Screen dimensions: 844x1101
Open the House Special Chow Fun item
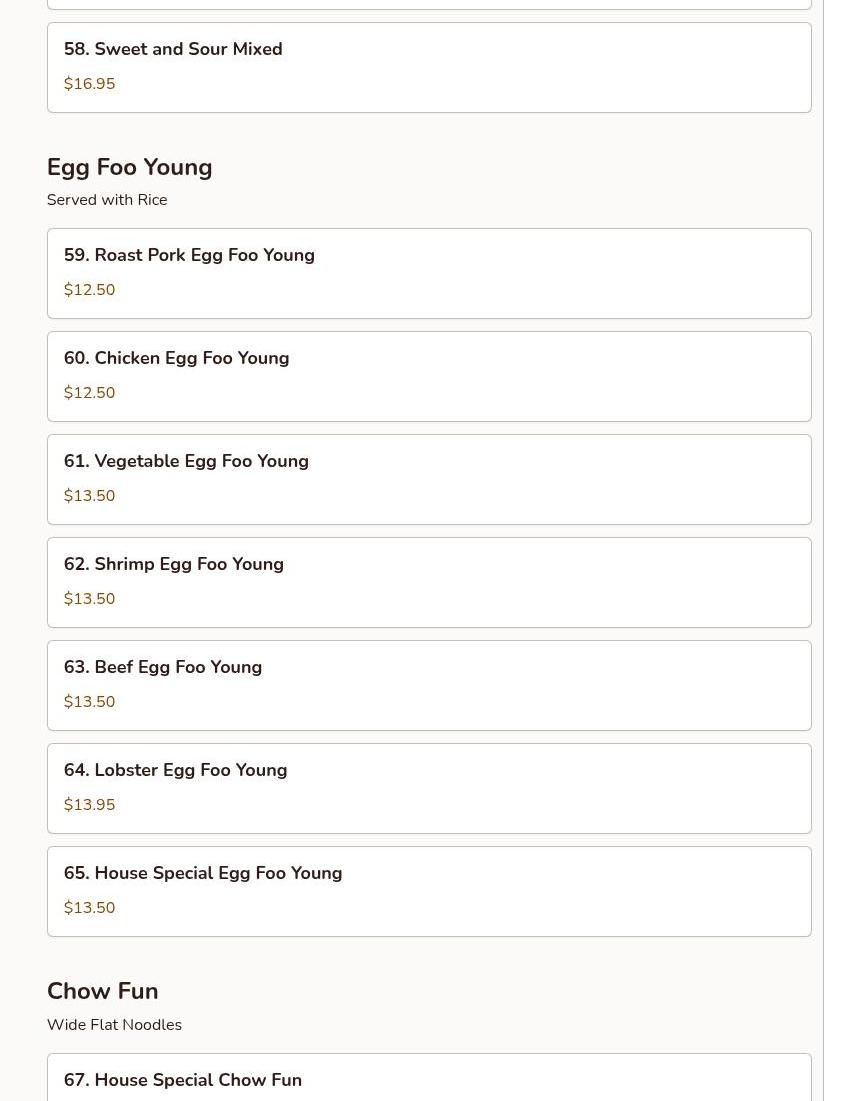183,1080
